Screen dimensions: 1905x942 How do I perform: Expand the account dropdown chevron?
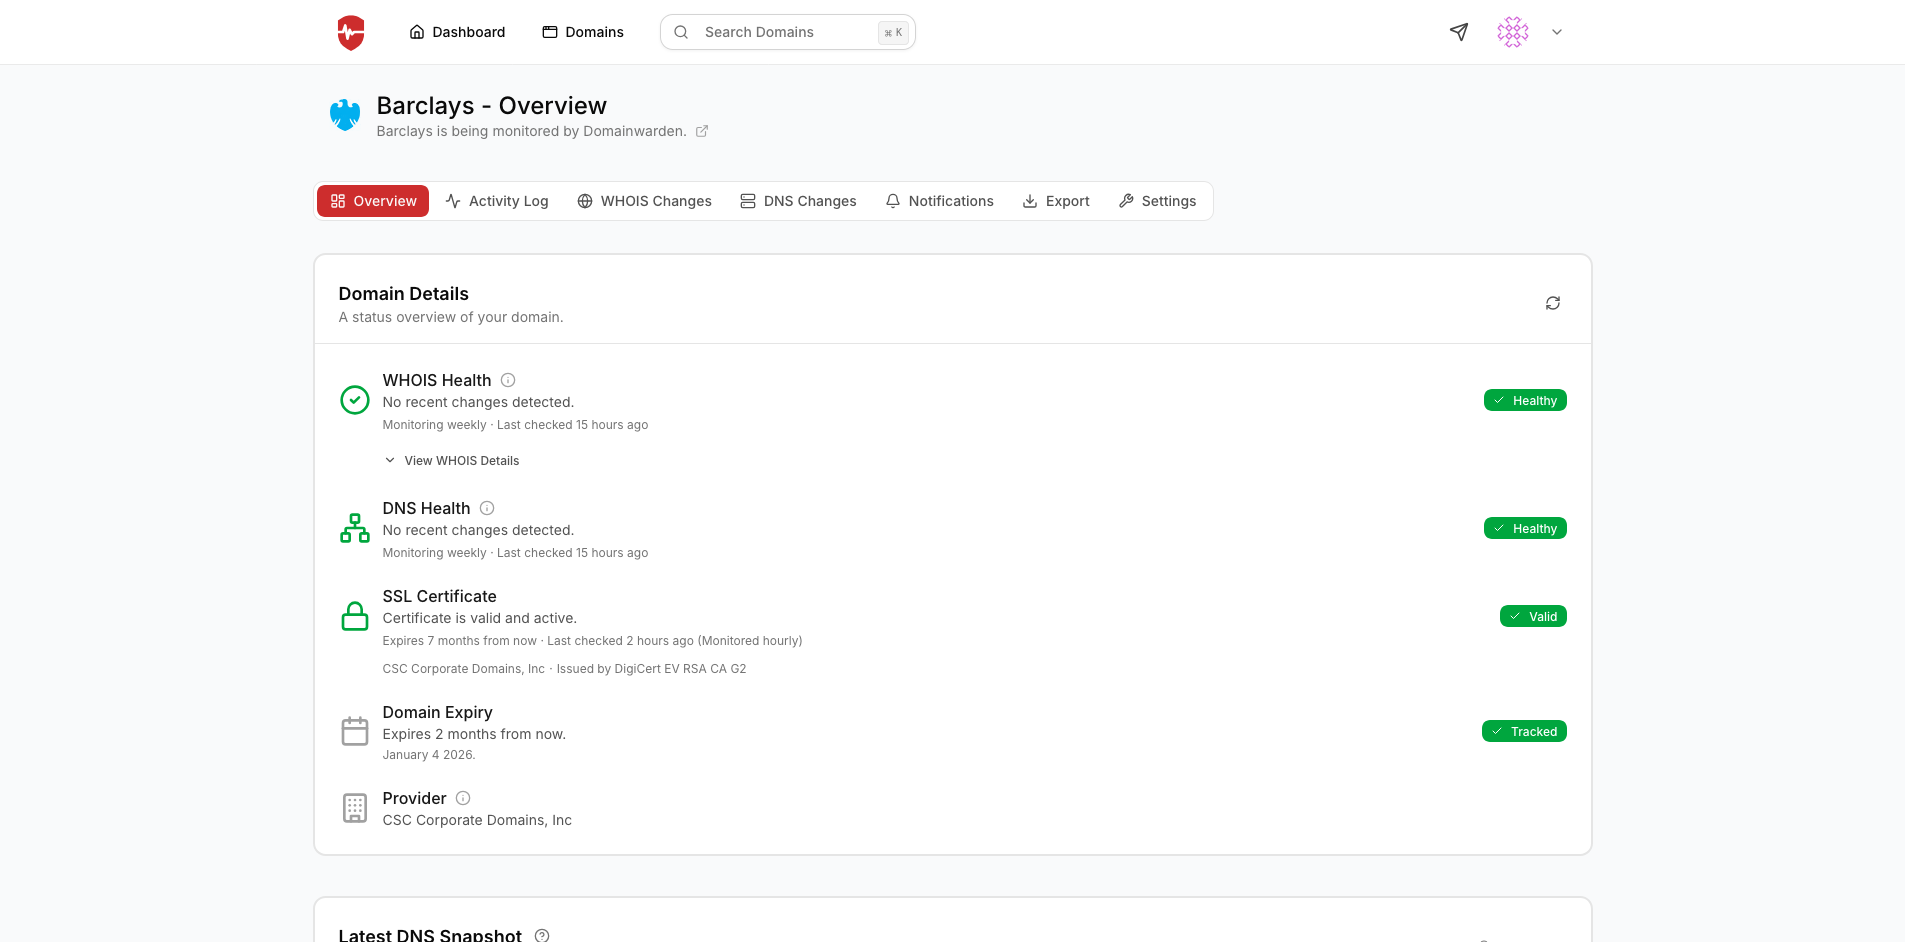tap(1557, 32)
